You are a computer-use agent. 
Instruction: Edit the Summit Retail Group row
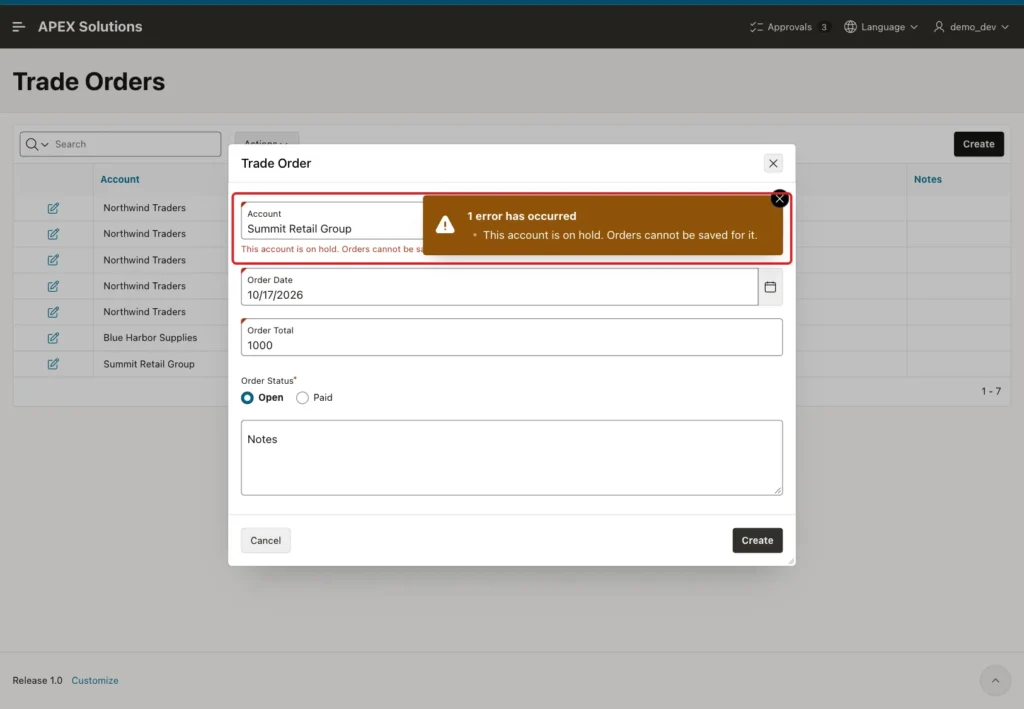point(53,364)
